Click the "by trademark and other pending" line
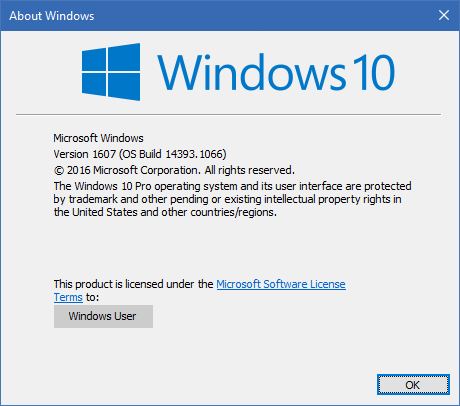The height and width of the screenshot is (406, 460). (227, 199)
